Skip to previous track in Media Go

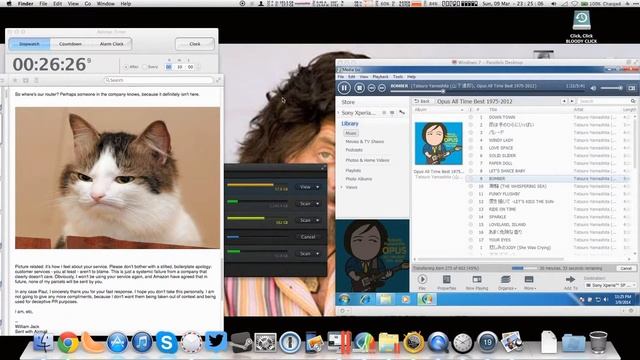click(x=371, y=88)
